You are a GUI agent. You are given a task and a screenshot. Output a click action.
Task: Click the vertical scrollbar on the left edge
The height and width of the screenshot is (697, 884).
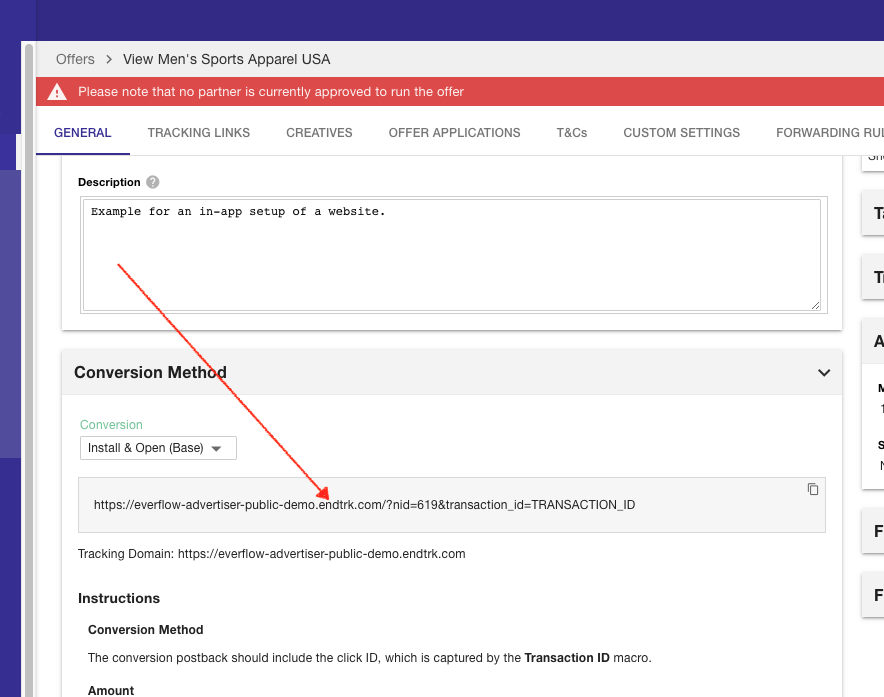tap(29, 370)
